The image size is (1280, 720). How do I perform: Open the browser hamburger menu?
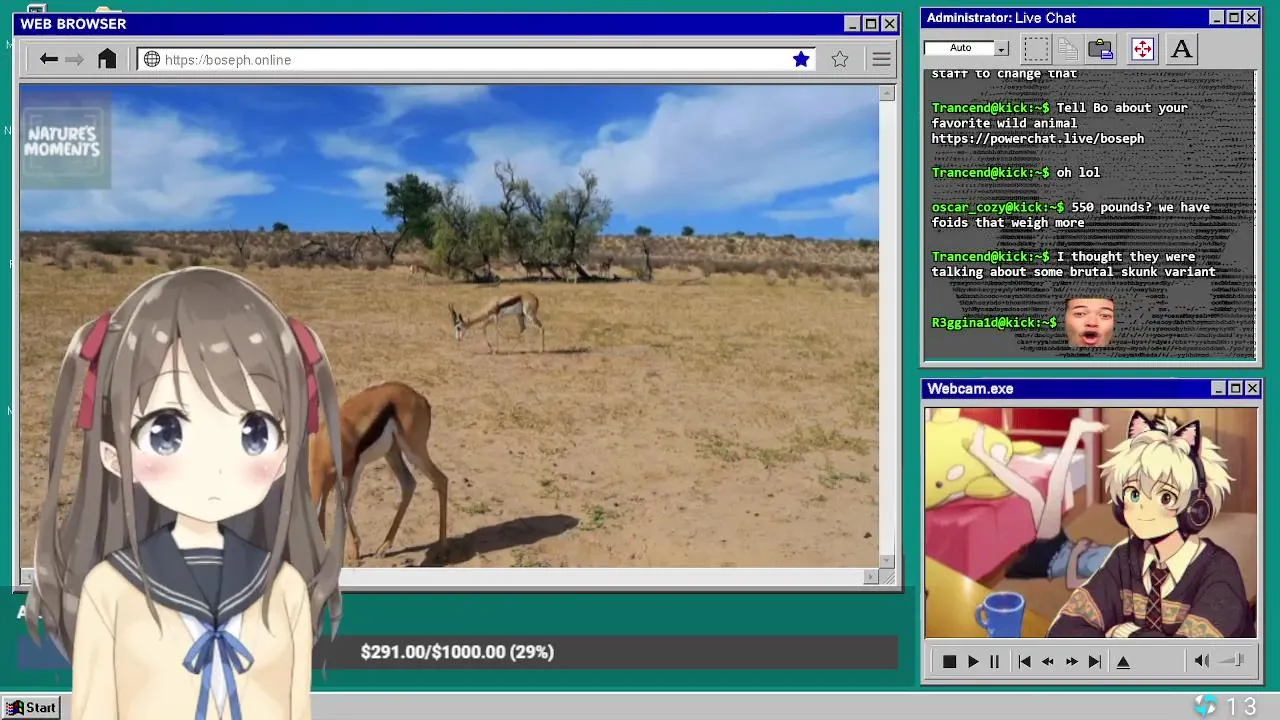coord(881,59)
